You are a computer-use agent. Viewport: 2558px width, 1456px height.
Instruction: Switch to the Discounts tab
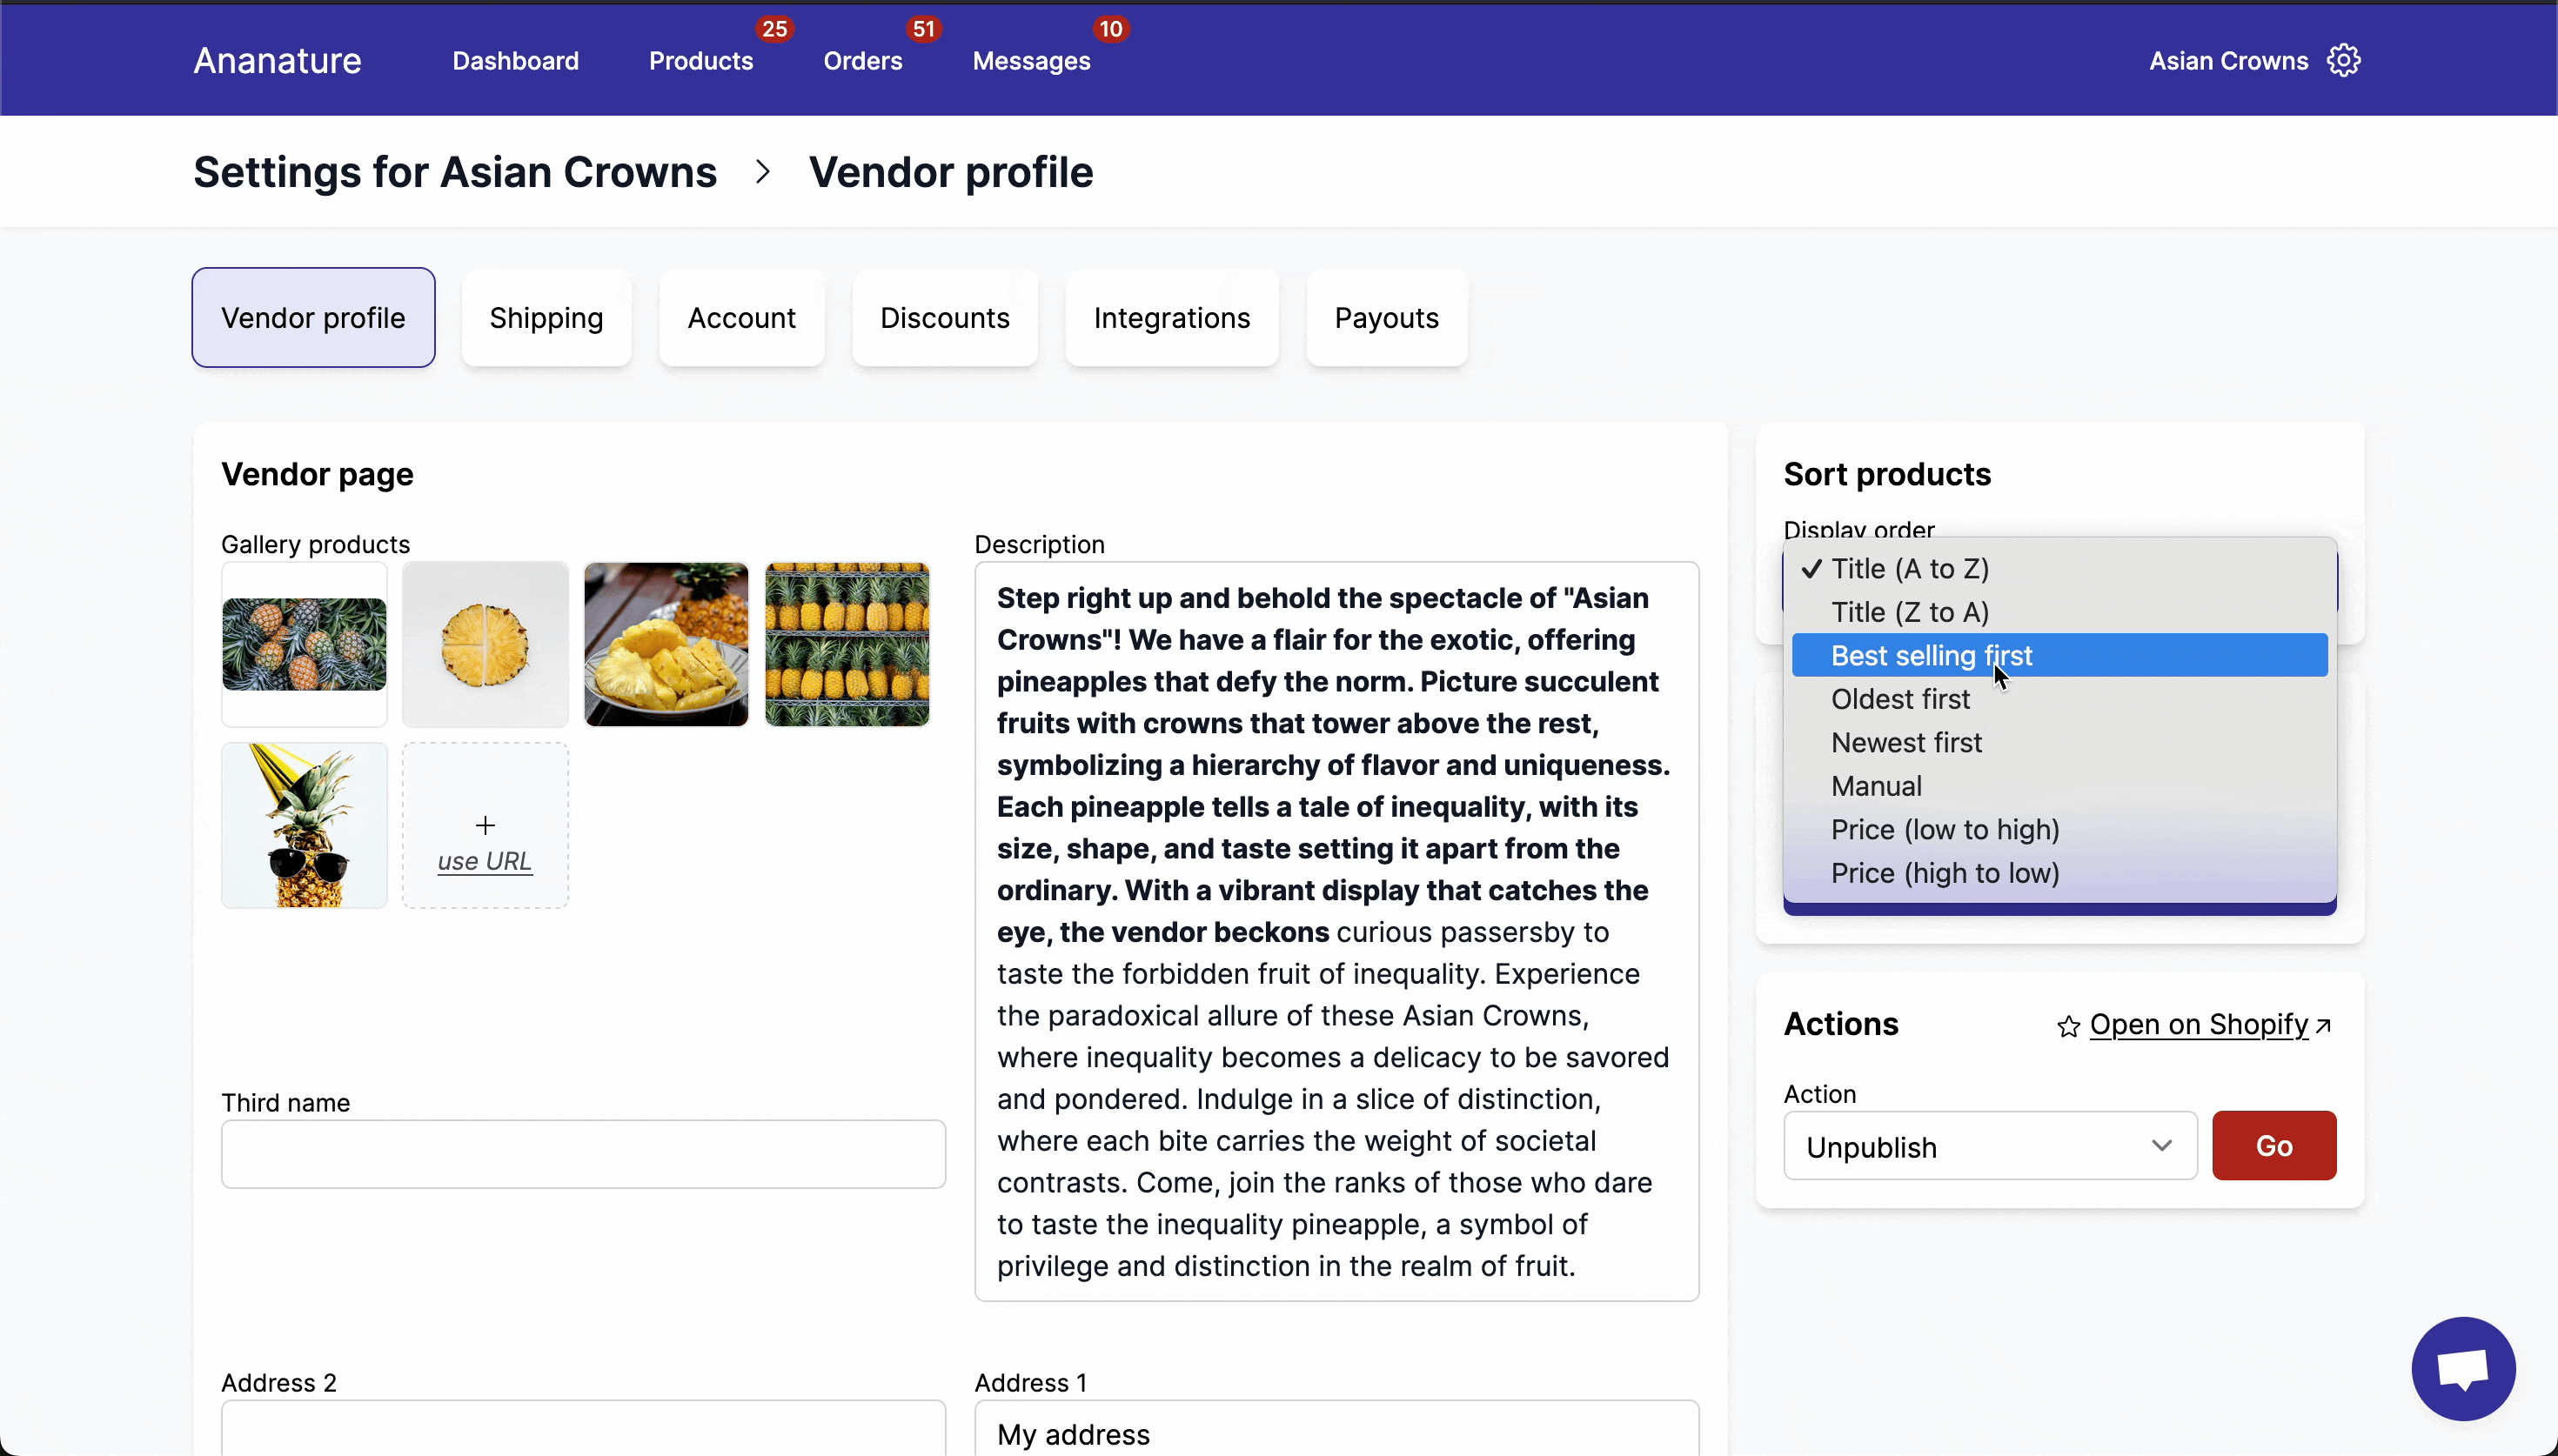click(944, 317)
